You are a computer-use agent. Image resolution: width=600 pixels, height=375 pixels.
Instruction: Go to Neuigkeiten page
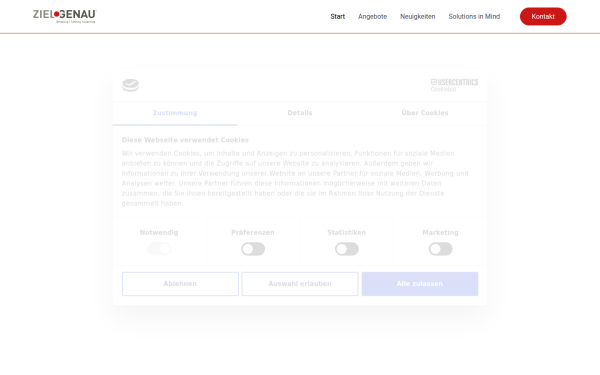417,16
